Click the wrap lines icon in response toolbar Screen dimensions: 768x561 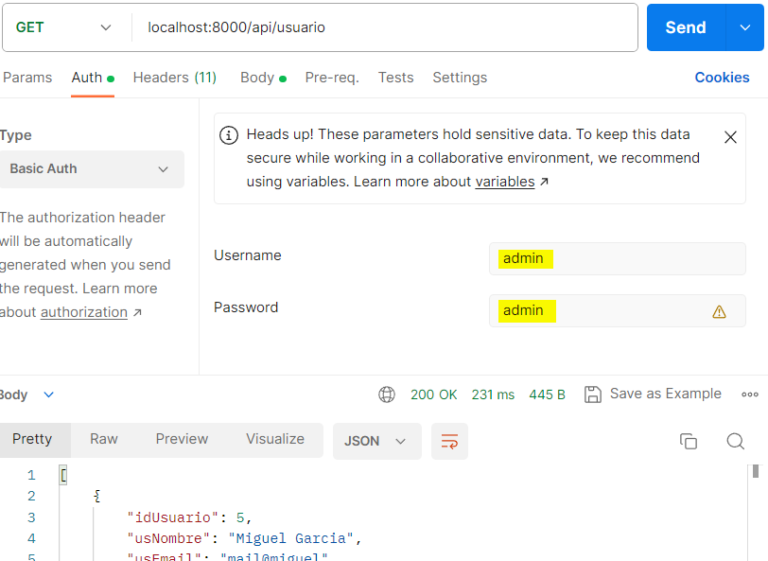click(x=449, y=441)
